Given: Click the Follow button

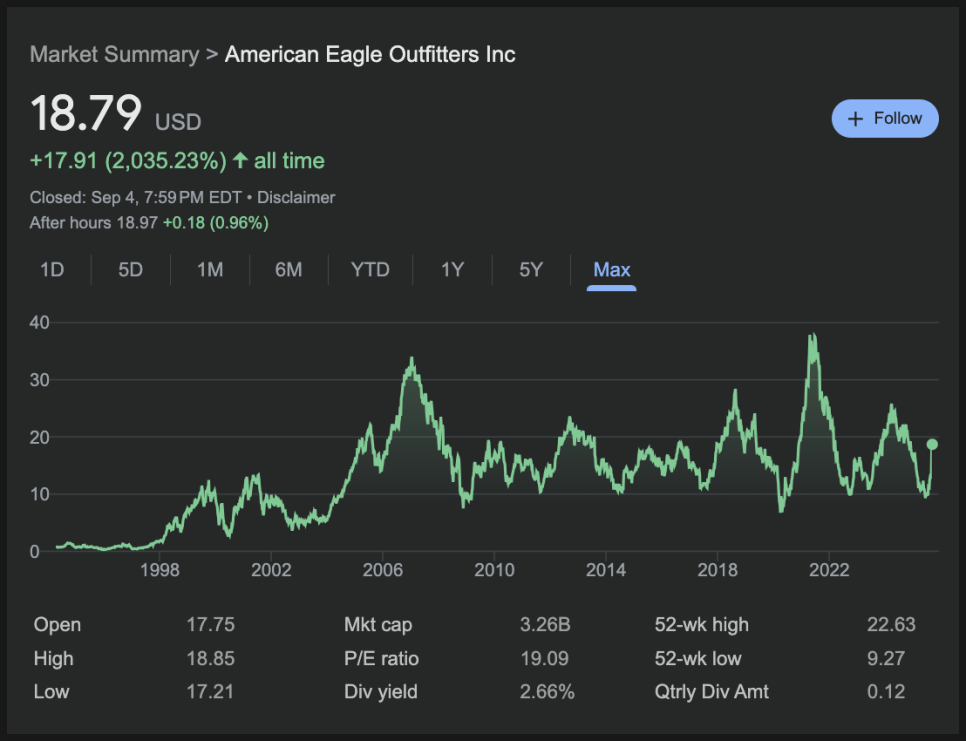Looking at the screenshot, I should pos(885,118).
